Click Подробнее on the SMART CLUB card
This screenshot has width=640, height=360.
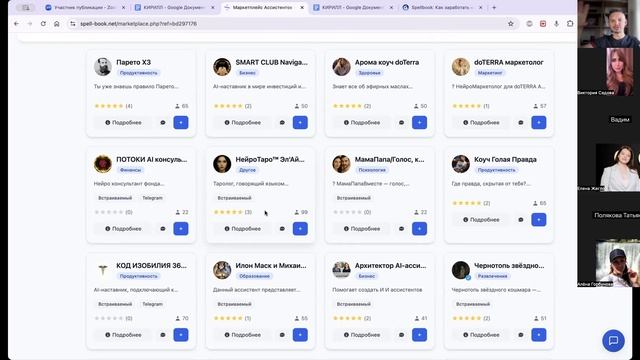[x=242, y=122]
